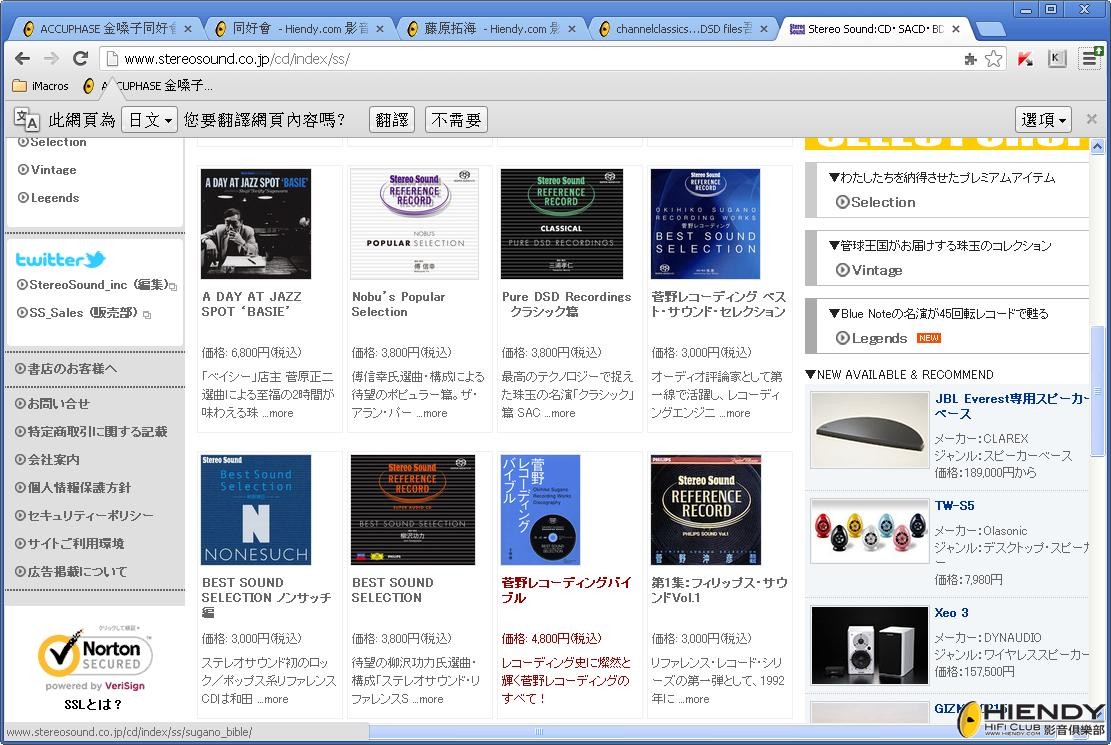Open the Nobu's Popular Selection album cover
Image resolution: width=1111 pixels, height=745 pixels.
414,224
